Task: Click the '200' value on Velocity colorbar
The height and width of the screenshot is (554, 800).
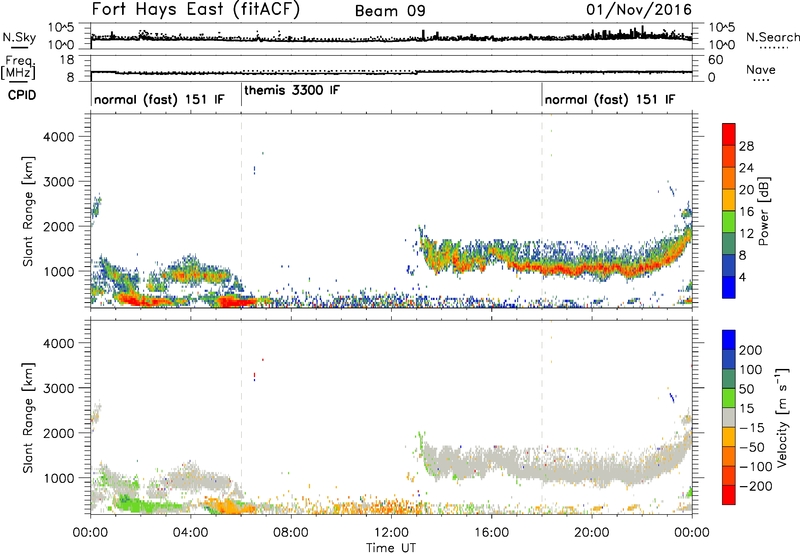Action: tap(751, 350)
